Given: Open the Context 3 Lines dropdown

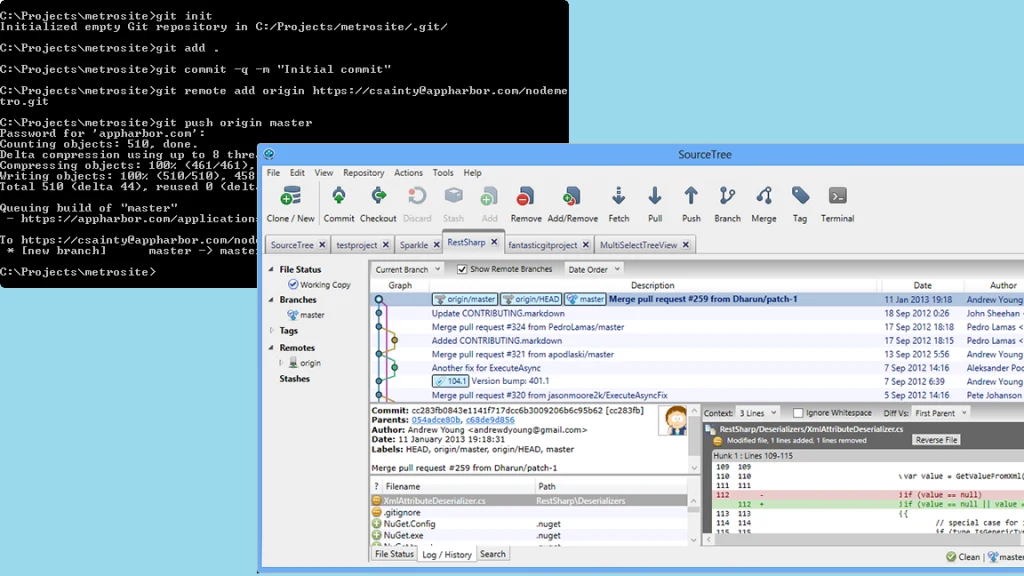Looking at the screenshot, I should [757, 413].
